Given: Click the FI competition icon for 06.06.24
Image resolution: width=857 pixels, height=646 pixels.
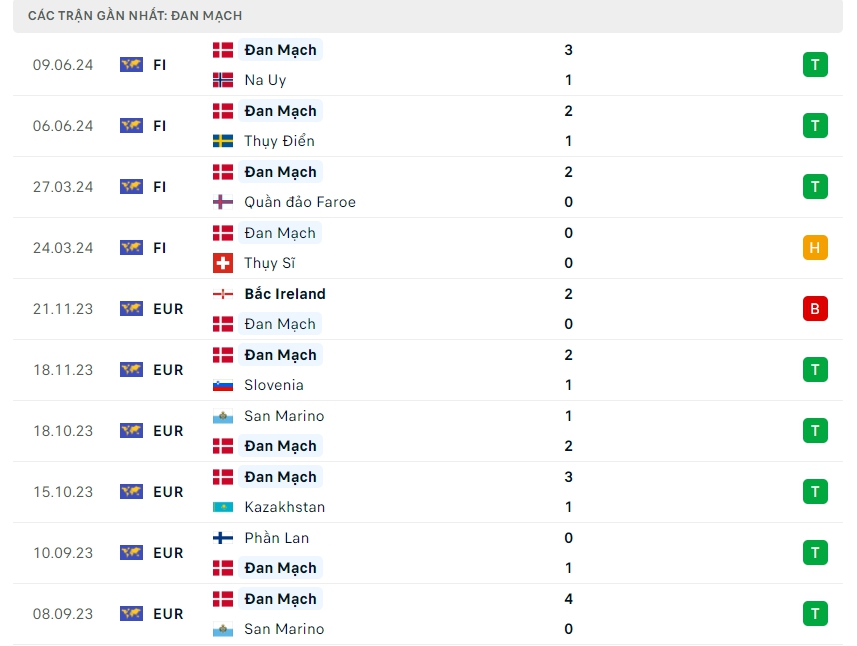Looking at the screenshot, I should 131,126.
